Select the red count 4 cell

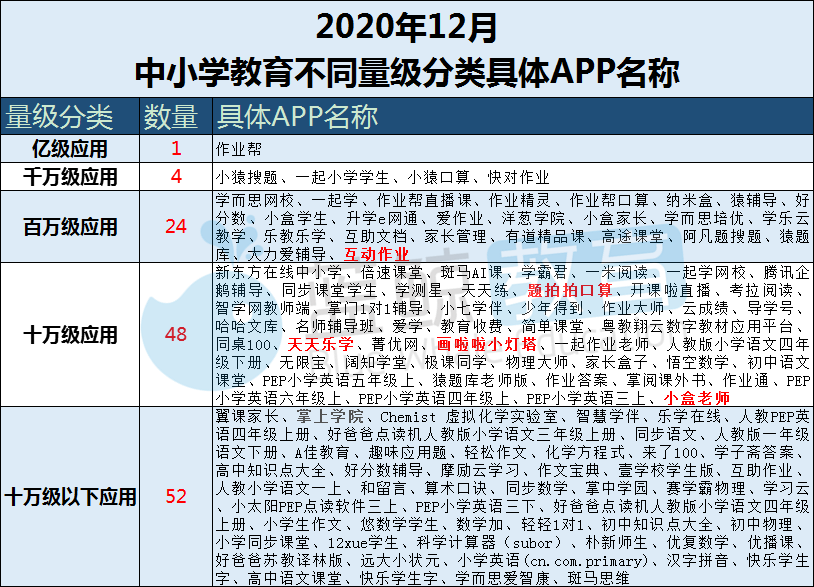(176, 178)
